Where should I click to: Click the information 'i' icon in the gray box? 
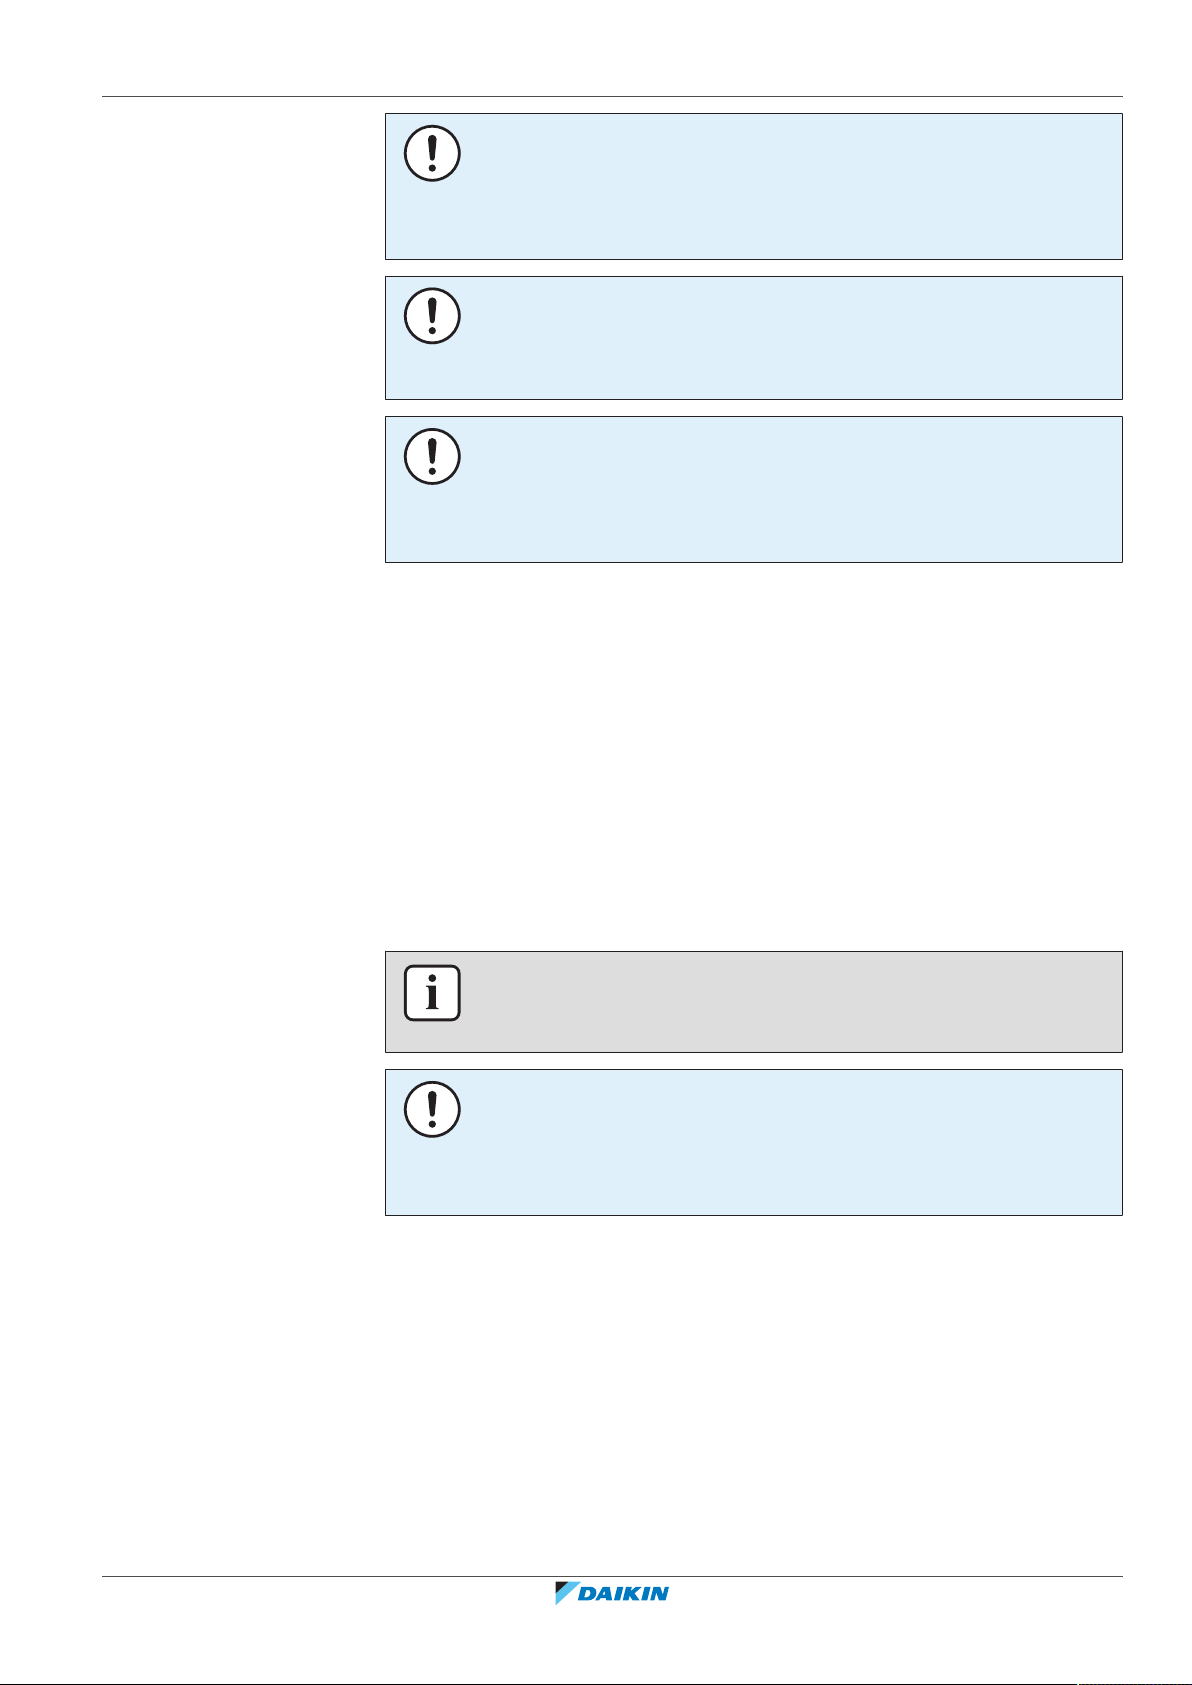[432, 993]
